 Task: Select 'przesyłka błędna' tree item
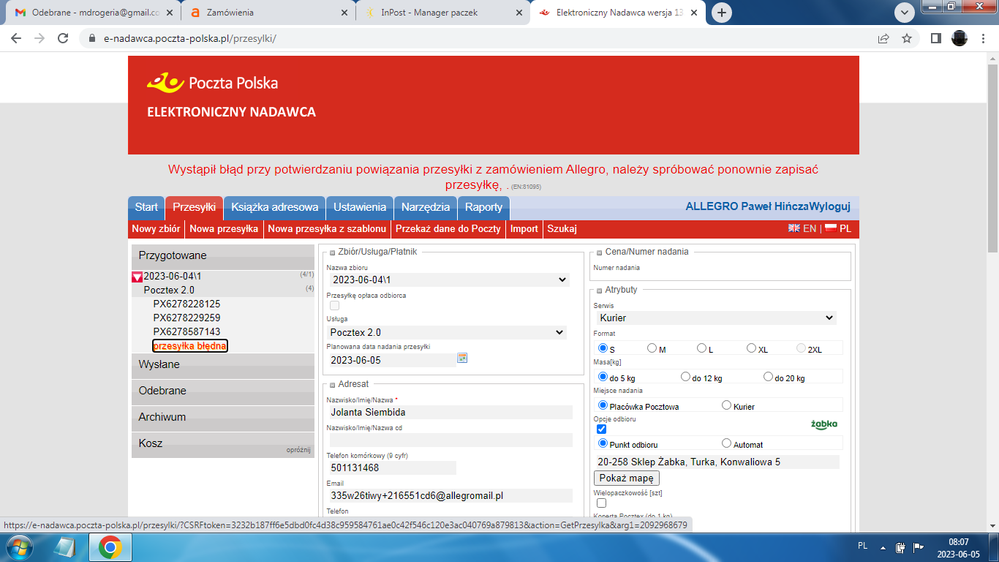190,346
